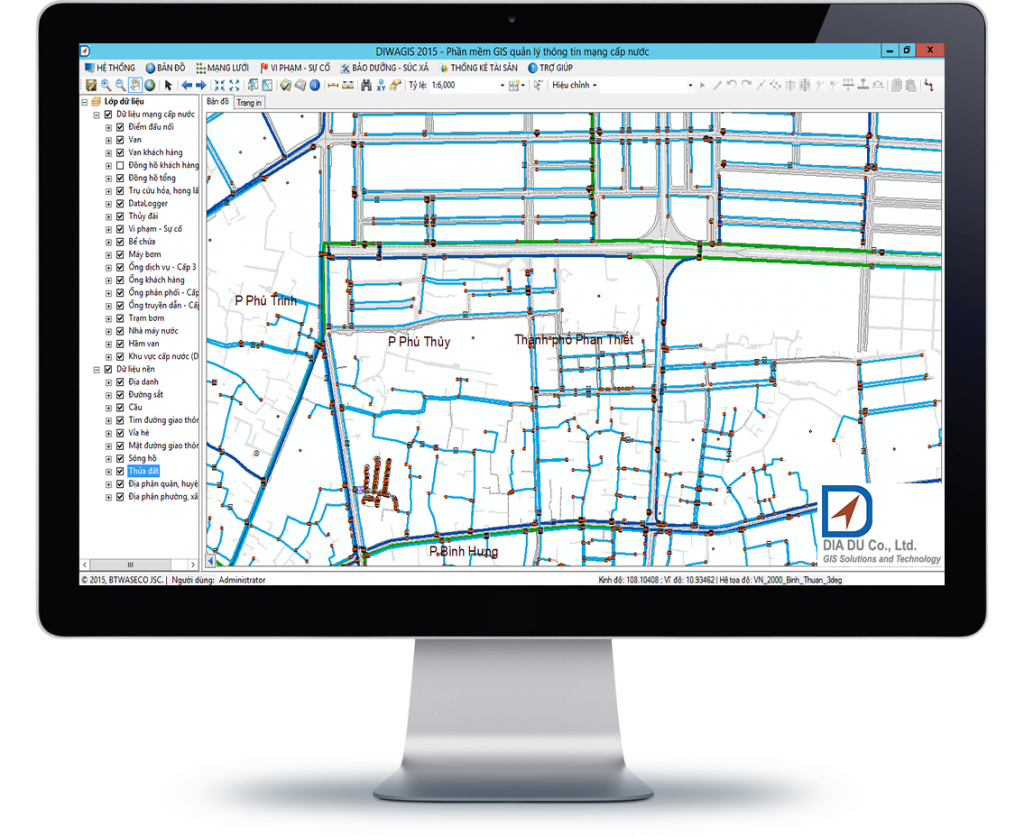This screenshot has height=836, width=1024.
Task: Click the red stepped-line icon at toolbar end
Action: [x=929, y=85]
